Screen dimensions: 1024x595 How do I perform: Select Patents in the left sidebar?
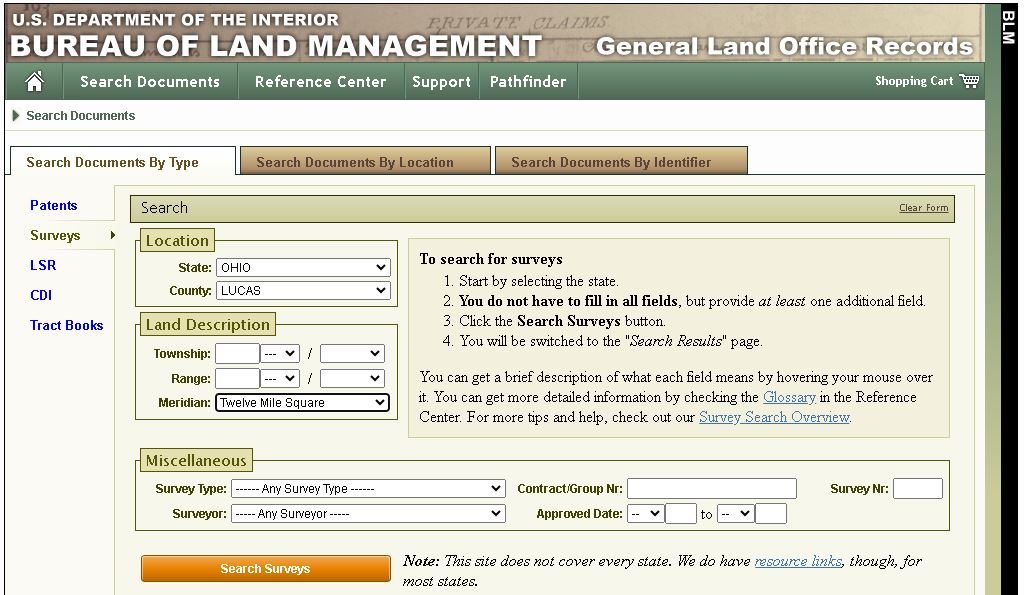coord(54,206)
